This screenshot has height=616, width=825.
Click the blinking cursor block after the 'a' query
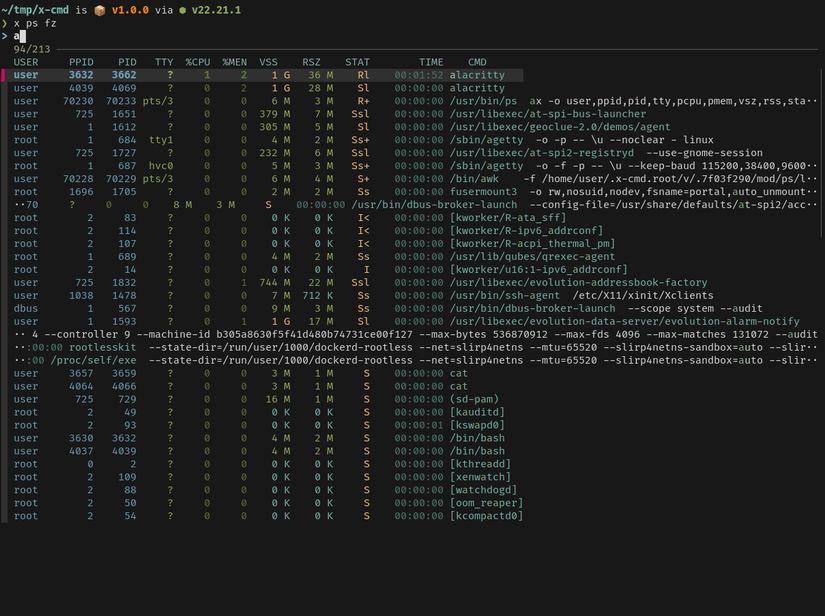[22, 35]
